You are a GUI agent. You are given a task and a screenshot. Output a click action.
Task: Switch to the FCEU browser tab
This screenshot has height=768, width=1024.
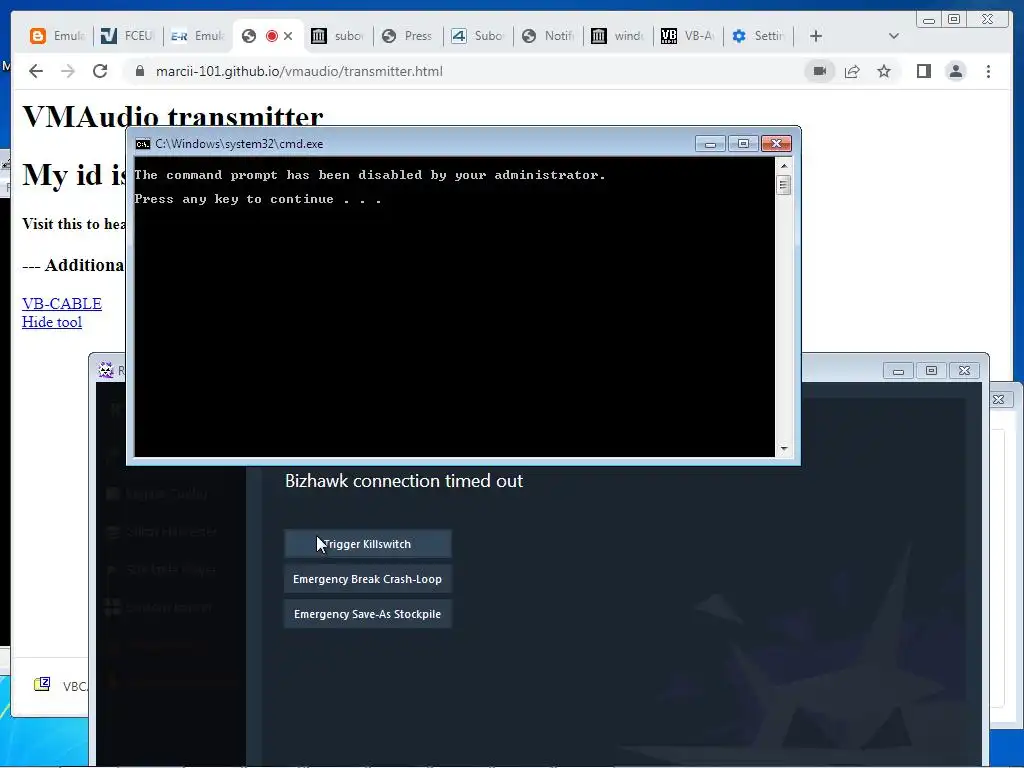127,36
